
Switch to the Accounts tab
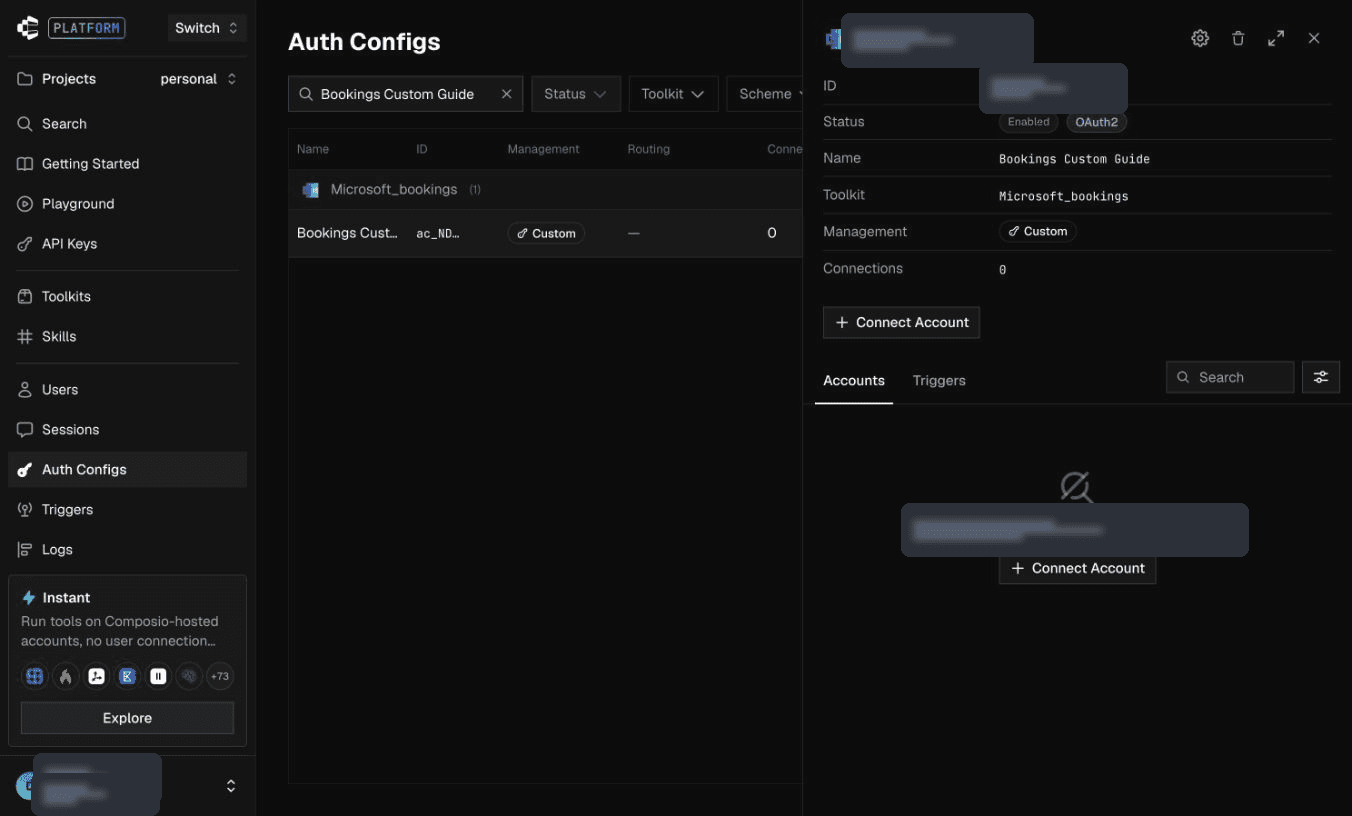854,381
